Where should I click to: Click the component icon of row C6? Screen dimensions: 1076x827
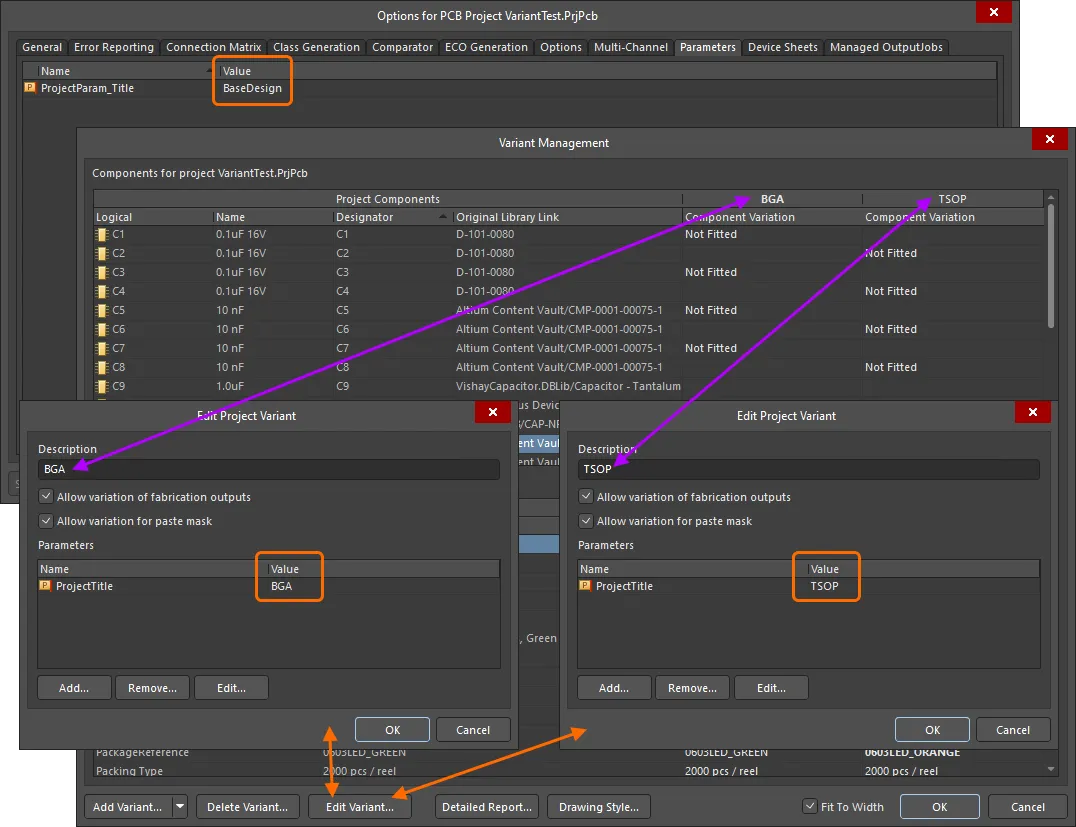click(x=102, y=329)
